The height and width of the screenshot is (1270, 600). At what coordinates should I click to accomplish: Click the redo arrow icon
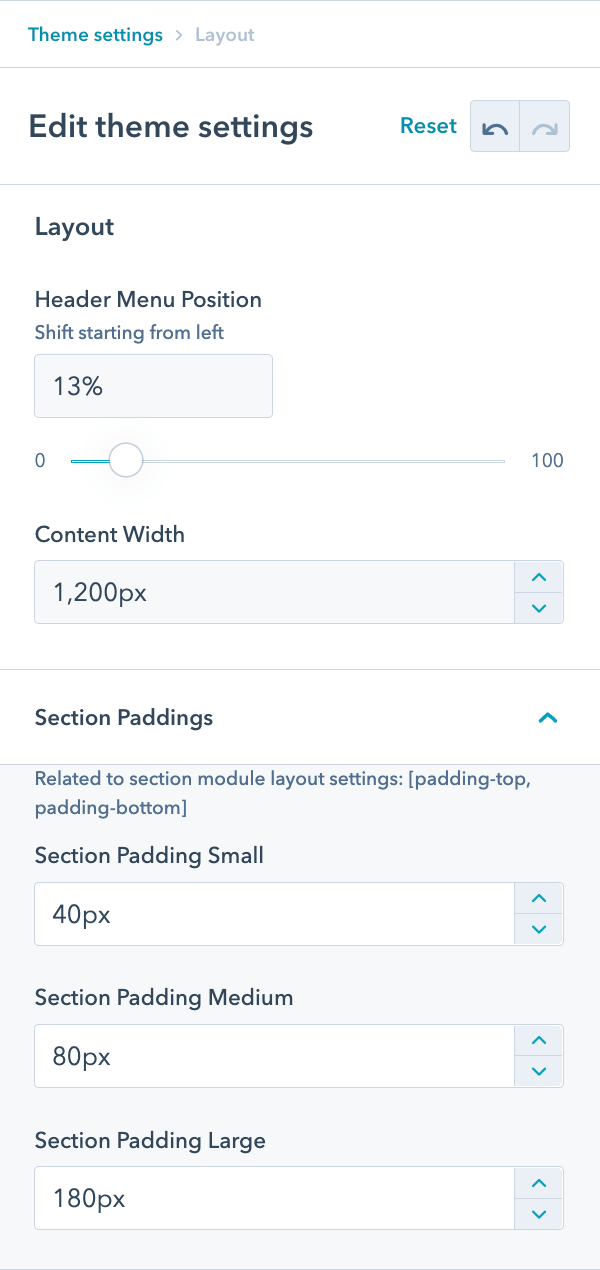[543, 126]
